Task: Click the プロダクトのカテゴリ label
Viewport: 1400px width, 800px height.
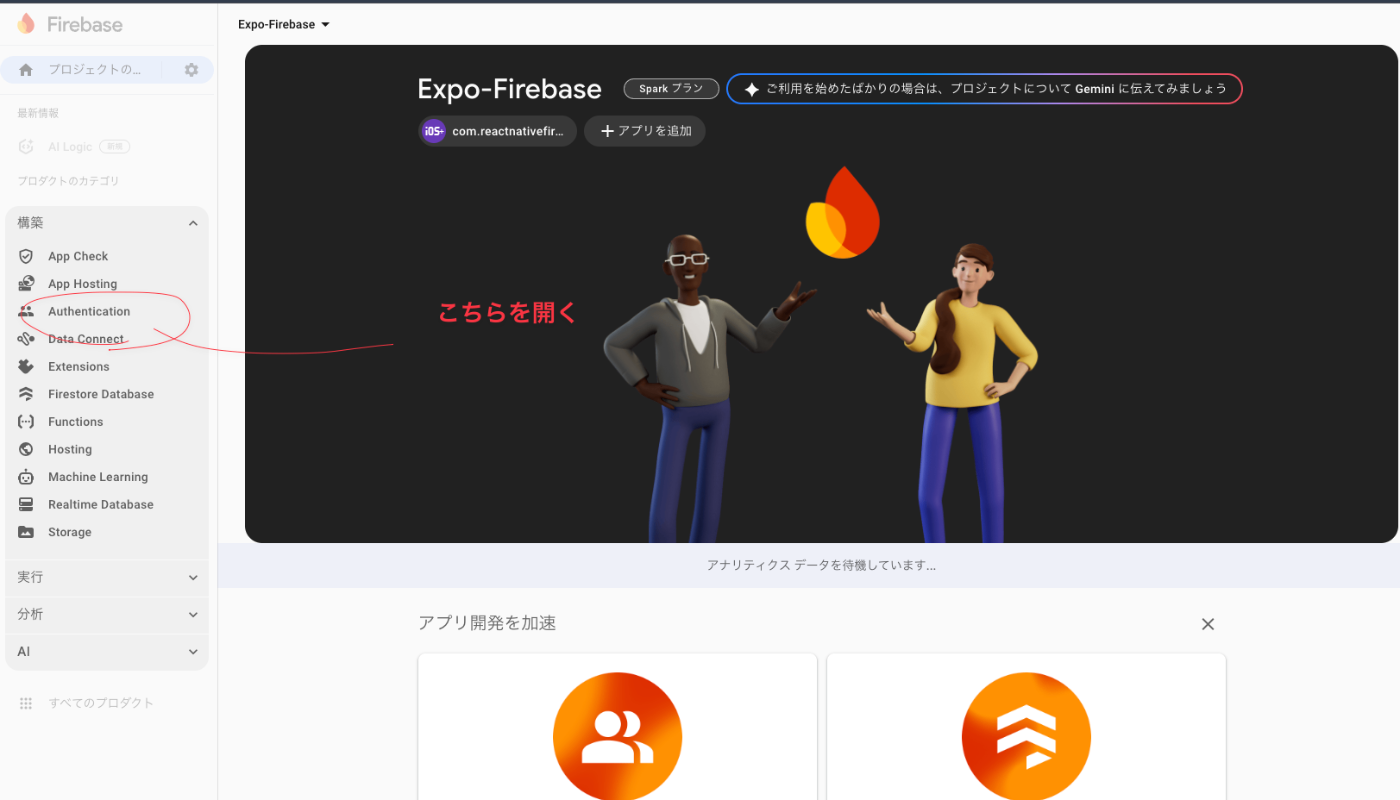Action: point(68,181)
